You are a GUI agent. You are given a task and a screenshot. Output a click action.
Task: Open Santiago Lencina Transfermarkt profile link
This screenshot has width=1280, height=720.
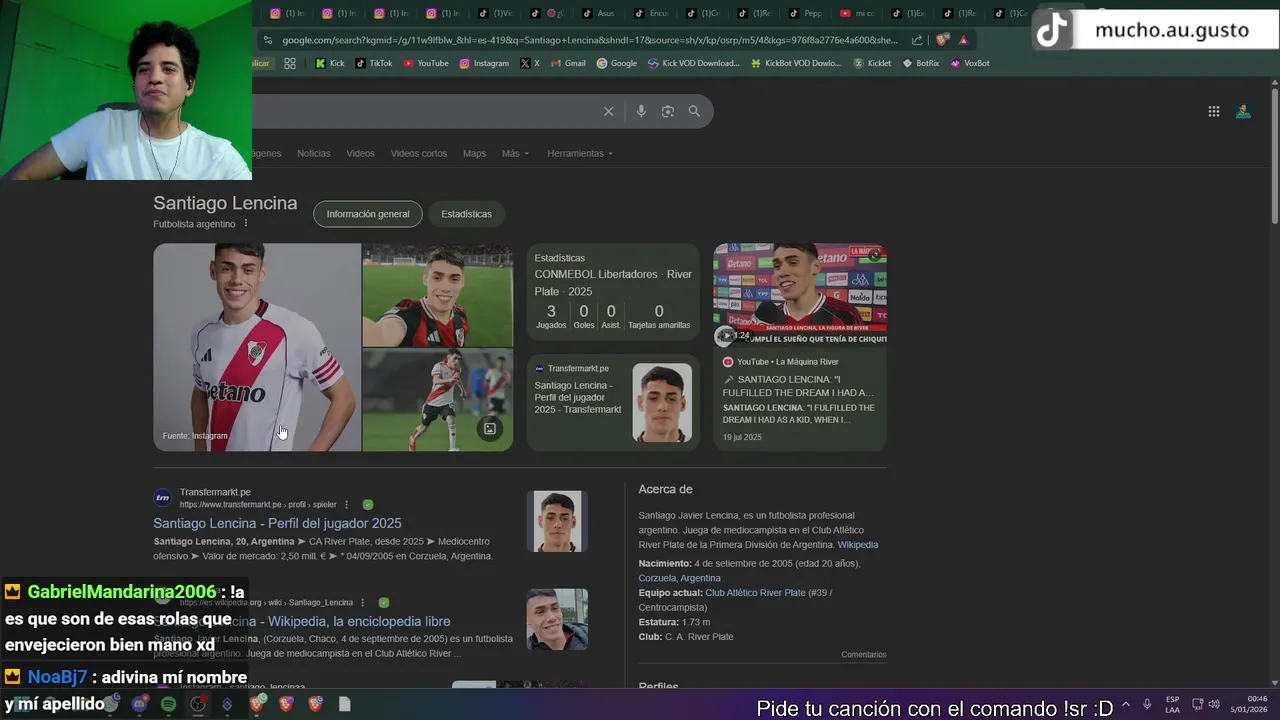tap(277, 523)
